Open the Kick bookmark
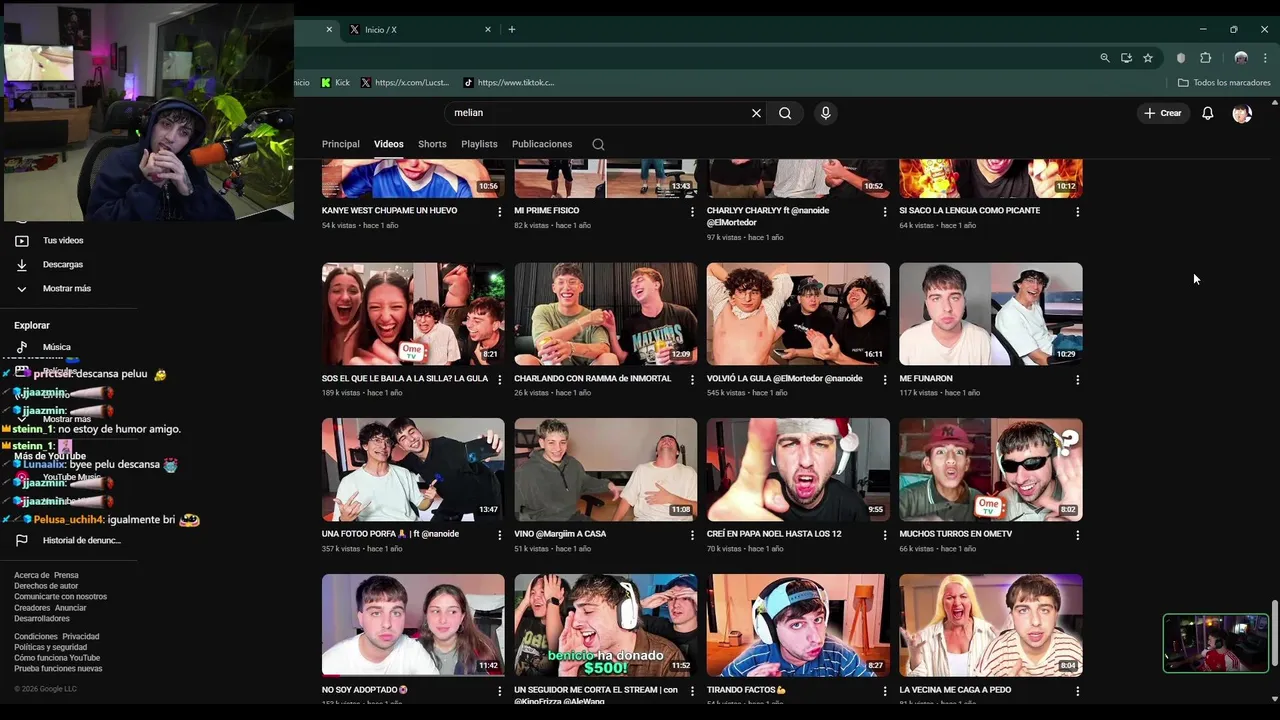 coord(335,83)
